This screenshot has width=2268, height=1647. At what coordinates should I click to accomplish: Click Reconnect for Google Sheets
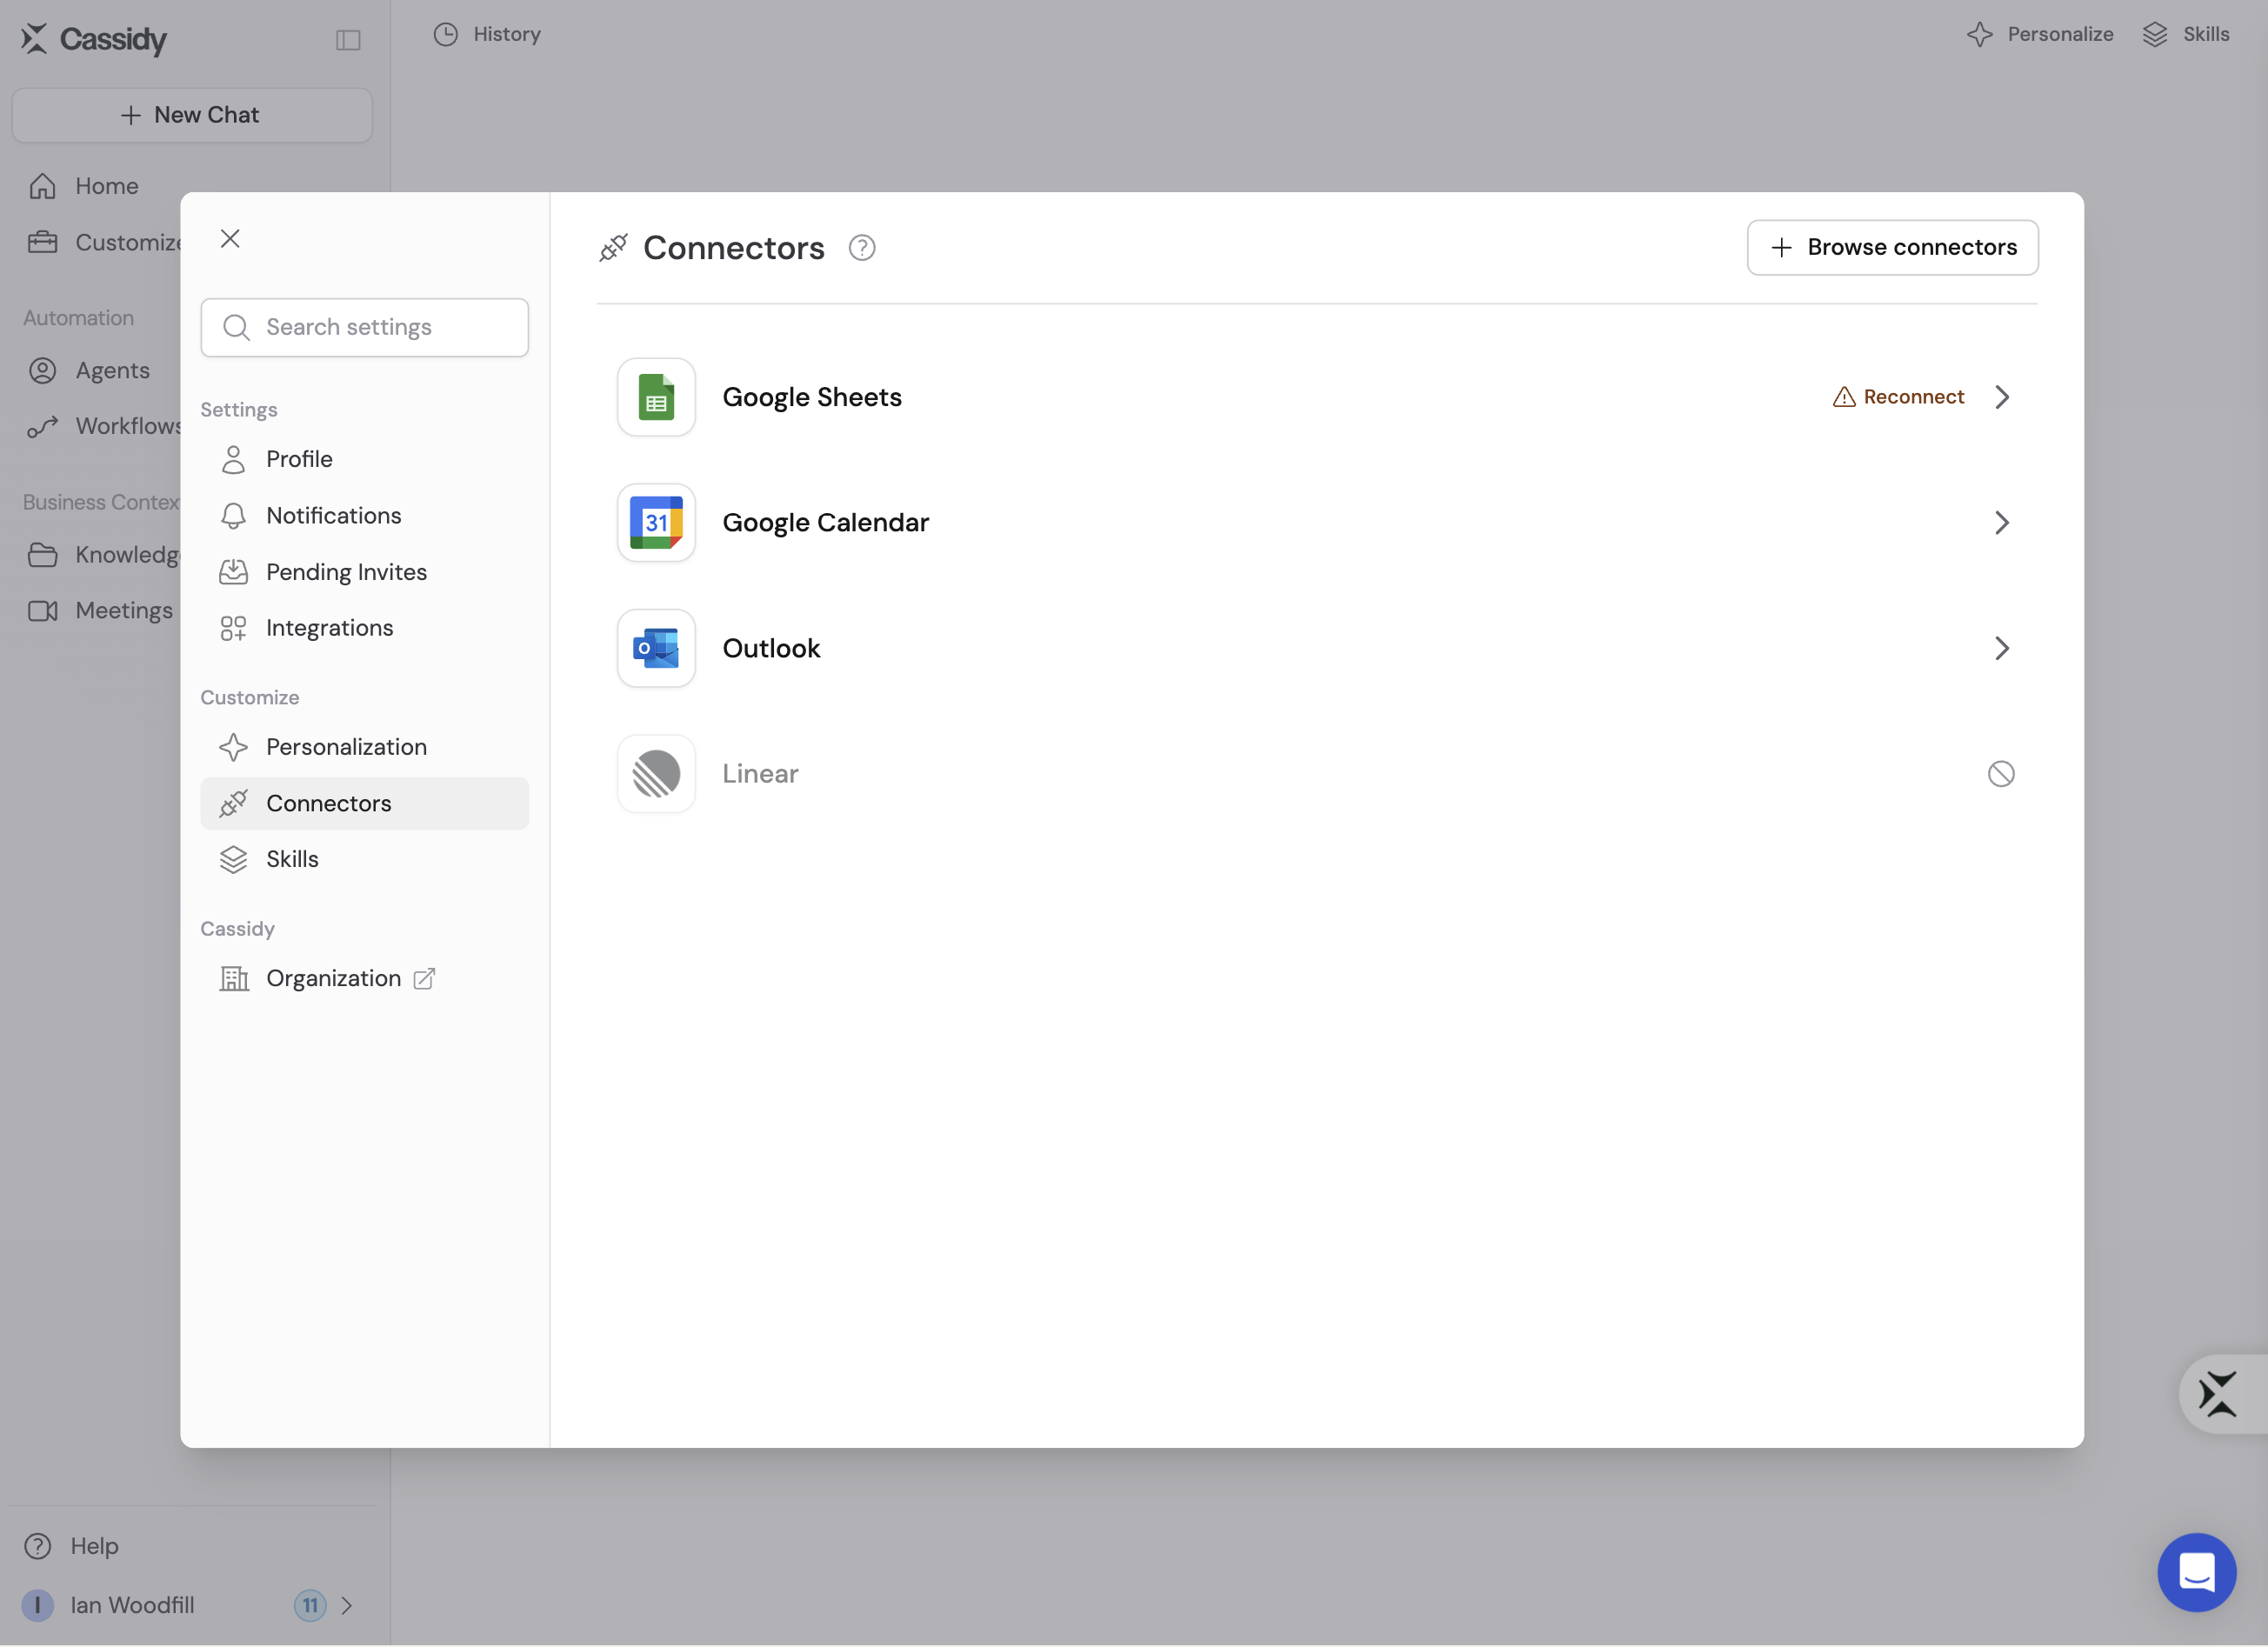pyautogui.click(x=1898, y=397)
